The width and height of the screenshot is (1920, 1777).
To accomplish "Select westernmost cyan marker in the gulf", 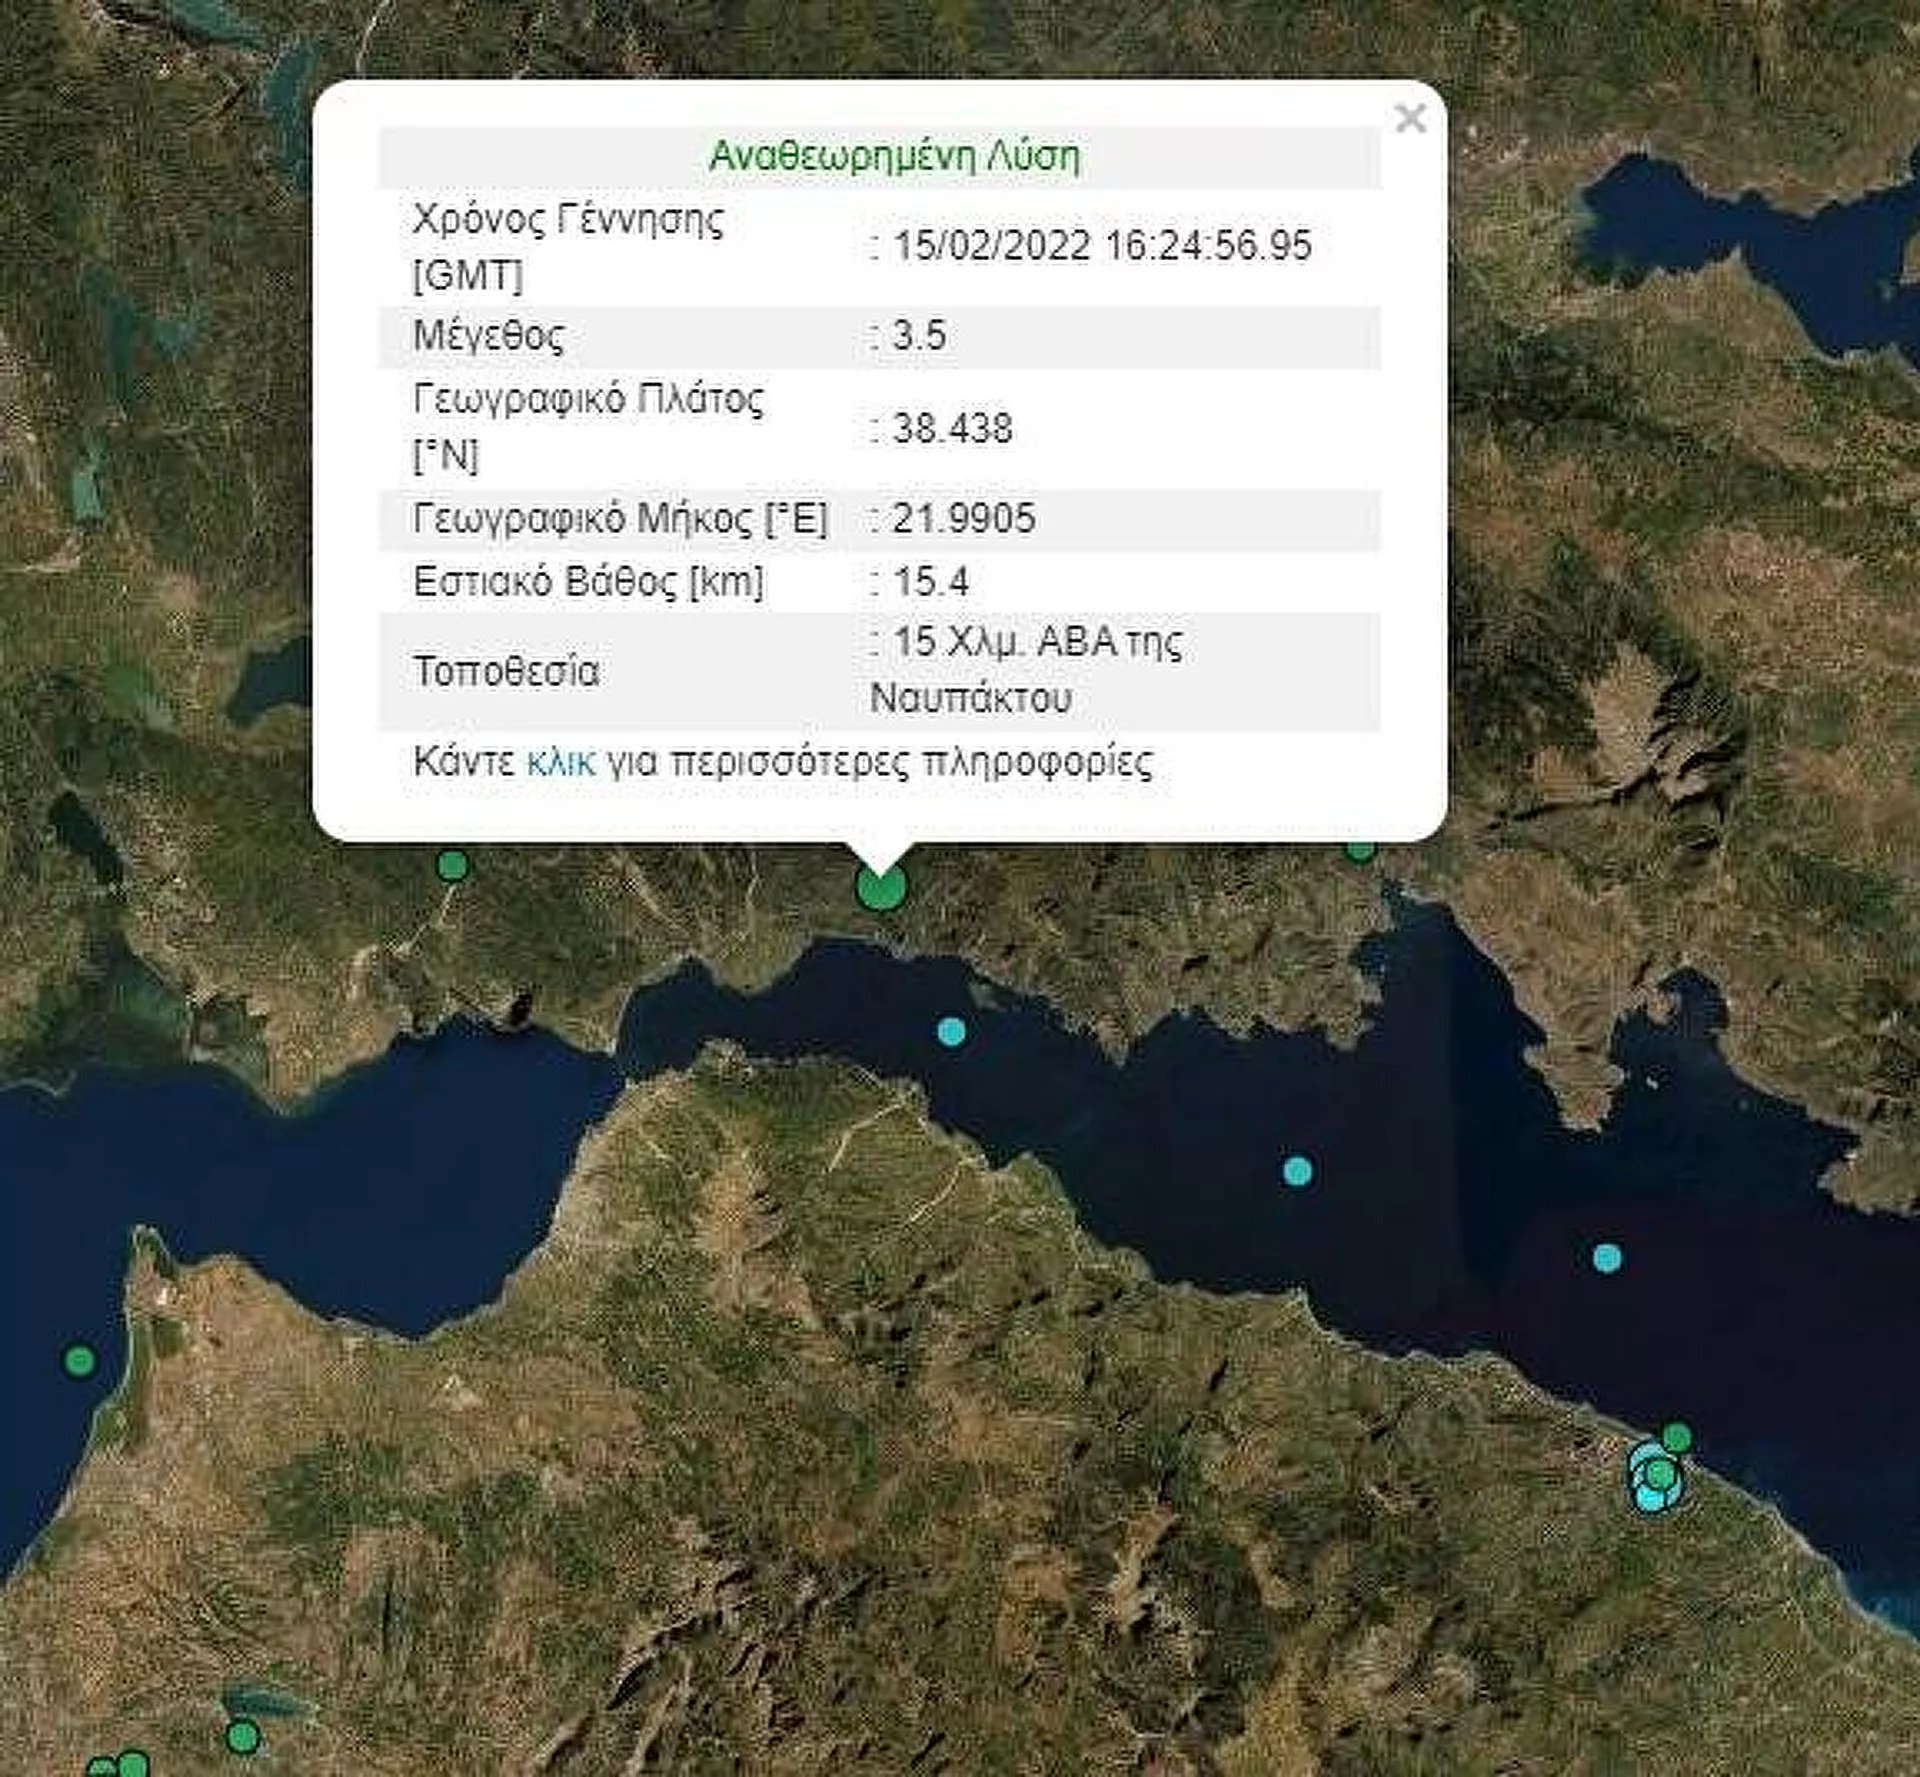I will pos(951,1031).
